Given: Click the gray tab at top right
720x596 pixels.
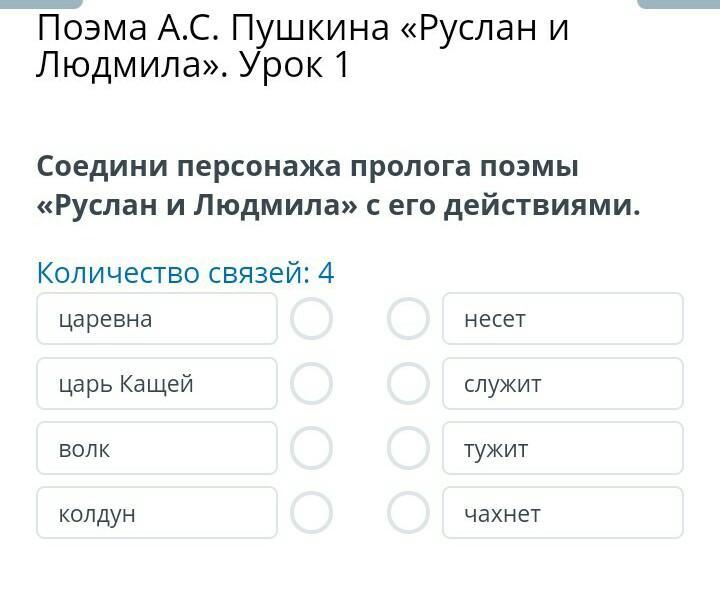Looking at the screenshot, I should (678, 3).
